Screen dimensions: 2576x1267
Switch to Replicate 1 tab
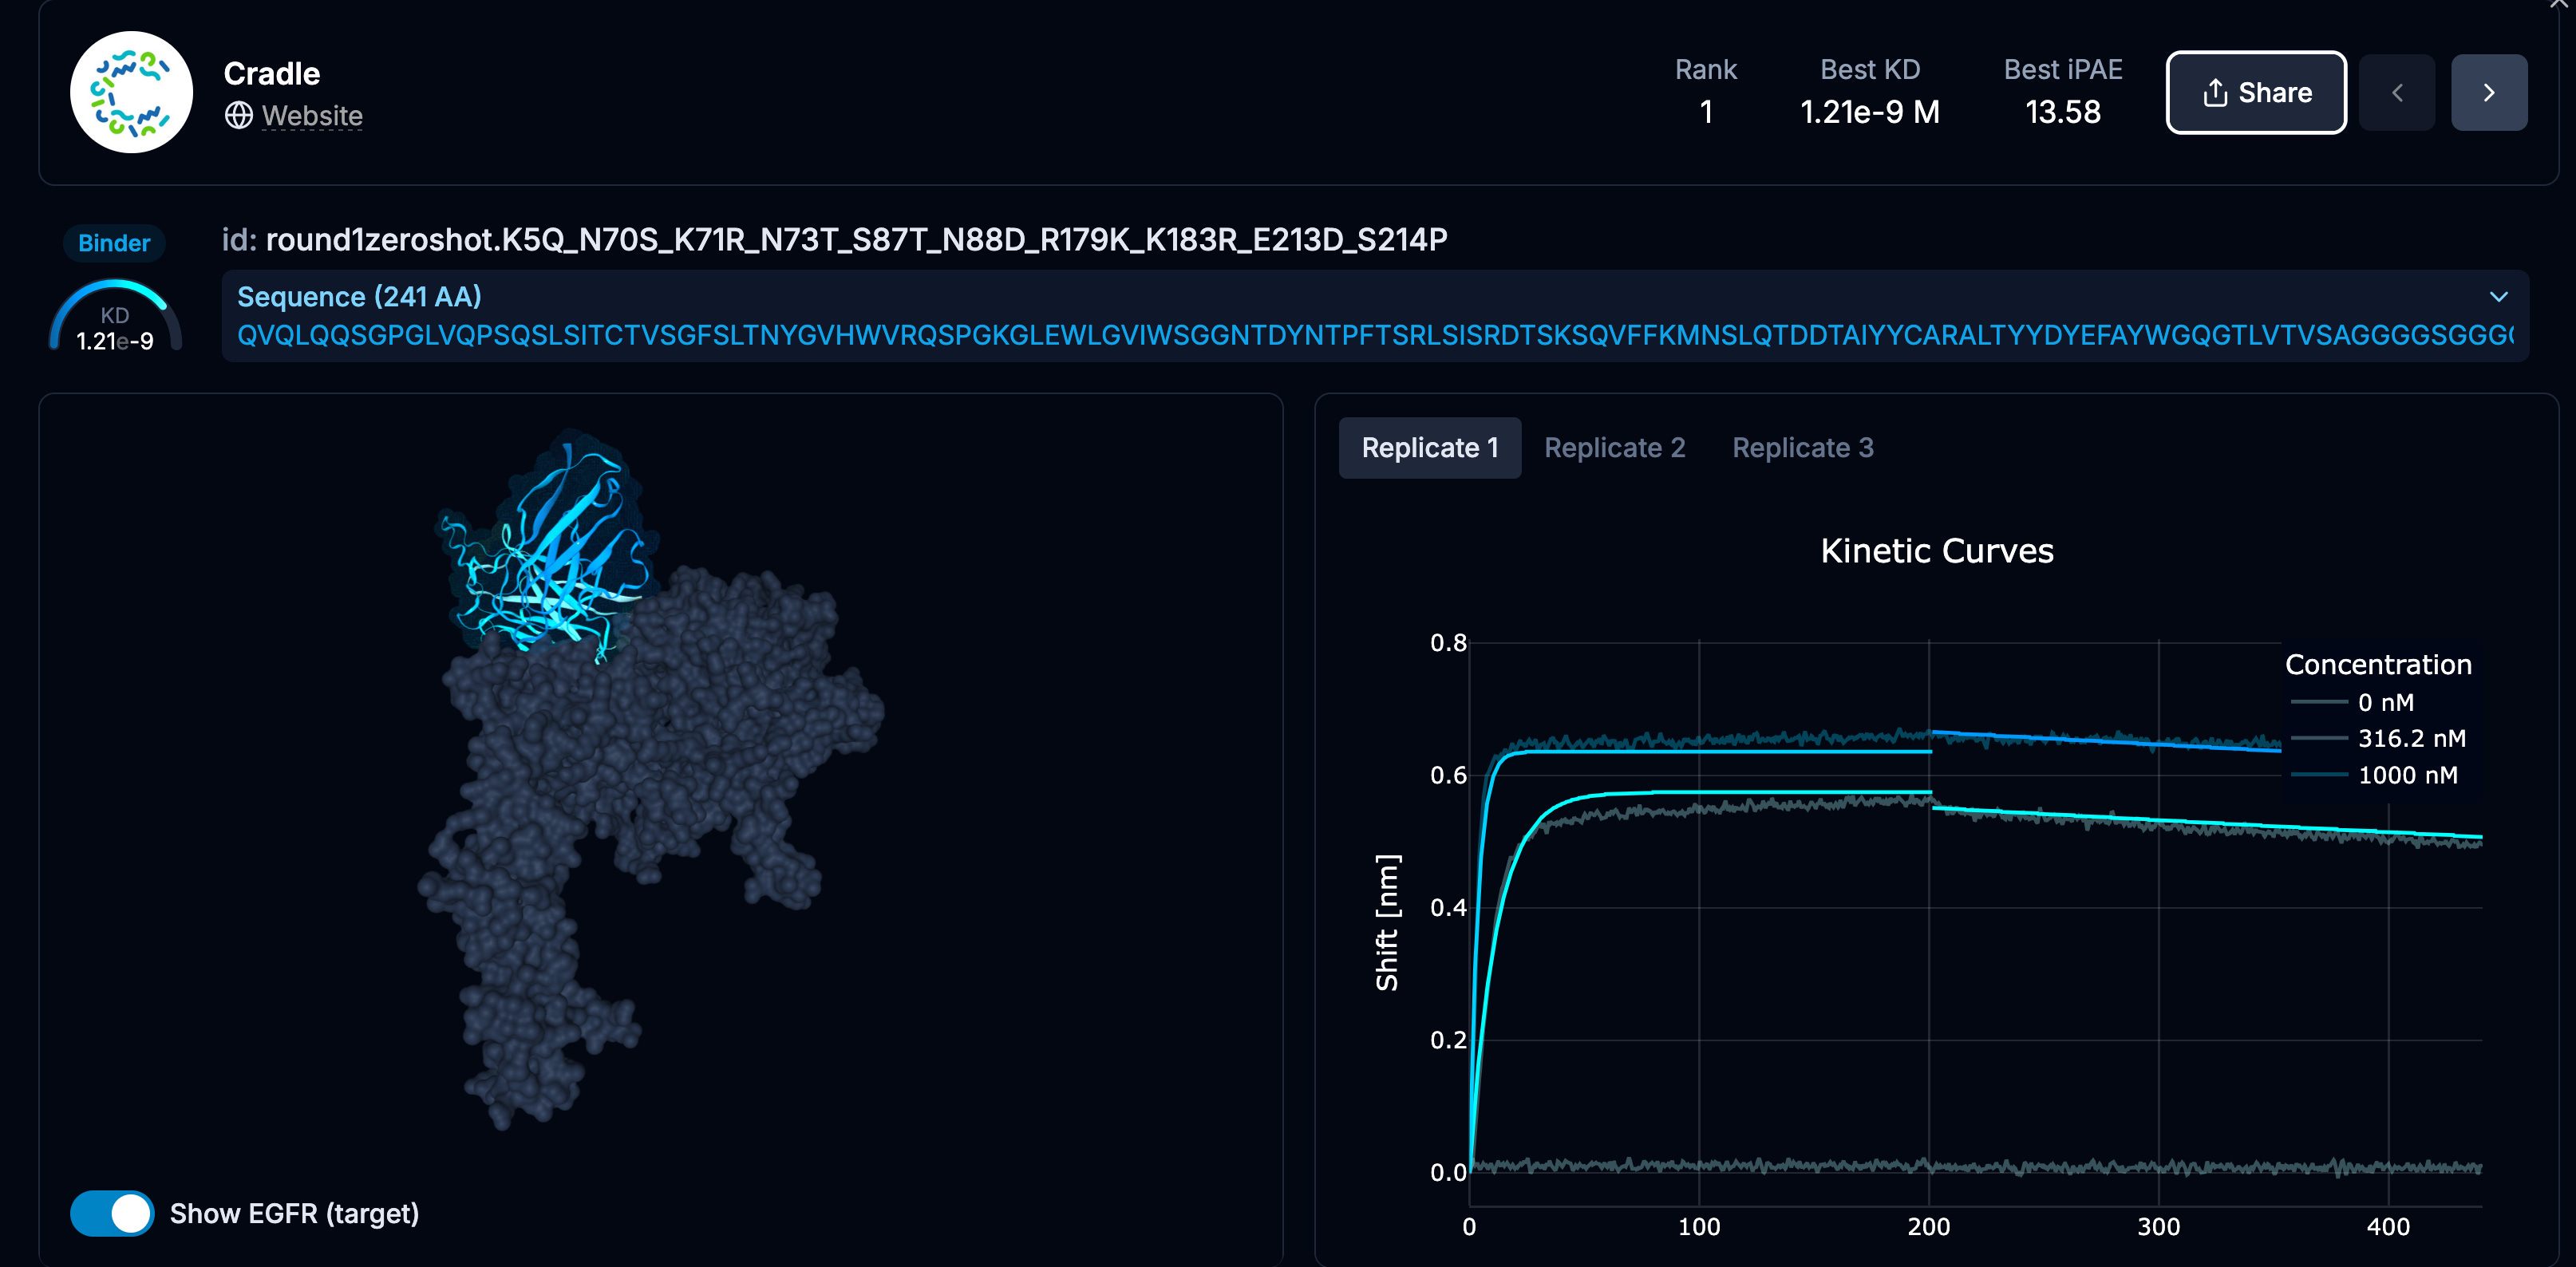coord(1429,448)
